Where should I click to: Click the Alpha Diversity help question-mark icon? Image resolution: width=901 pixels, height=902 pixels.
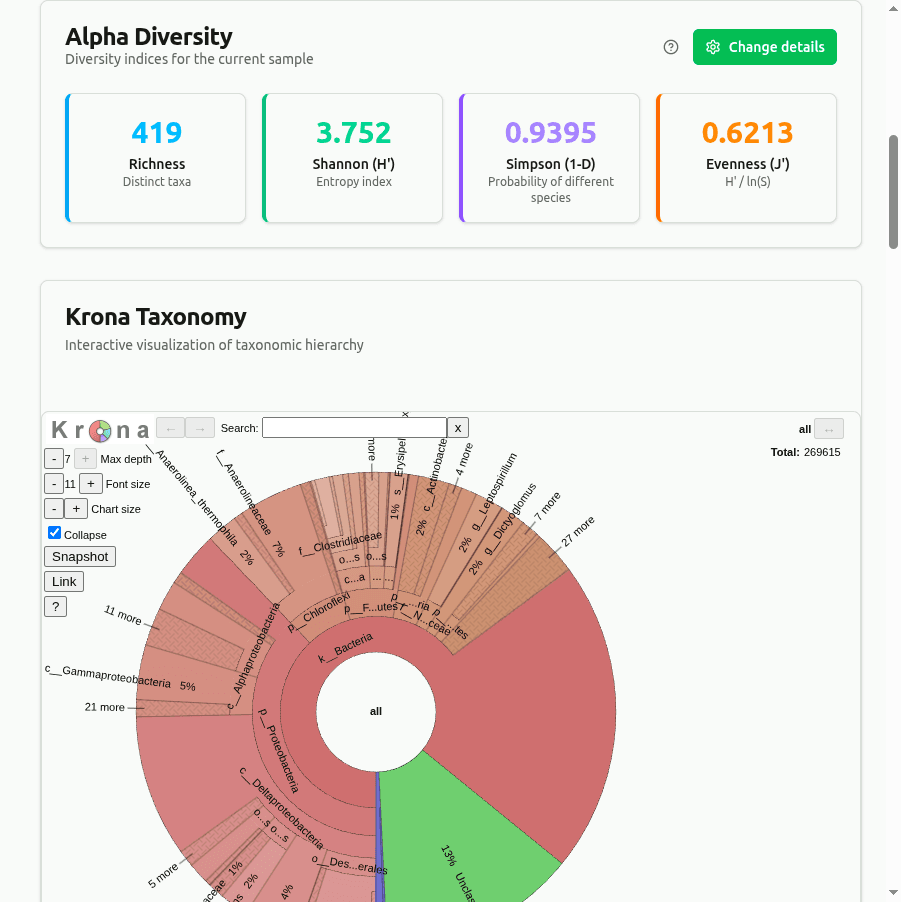pos(671,47)
